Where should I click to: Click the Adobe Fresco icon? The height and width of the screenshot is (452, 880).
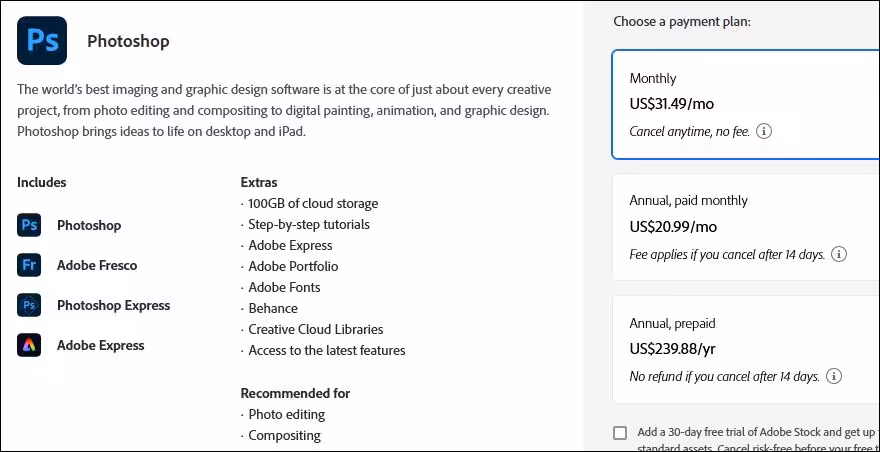coord(29,265)
